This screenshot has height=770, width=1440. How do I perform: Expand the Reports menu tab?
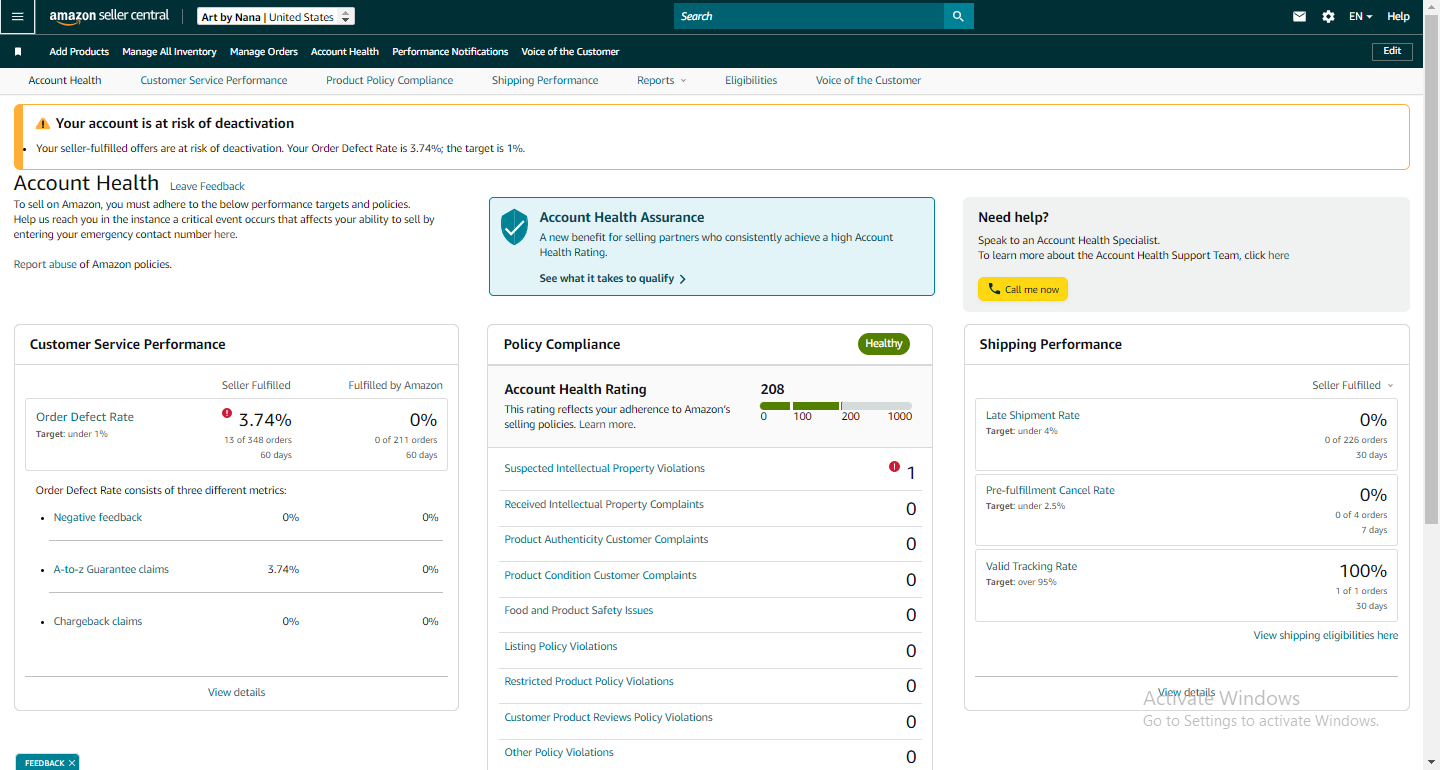(x=661, y=80)
